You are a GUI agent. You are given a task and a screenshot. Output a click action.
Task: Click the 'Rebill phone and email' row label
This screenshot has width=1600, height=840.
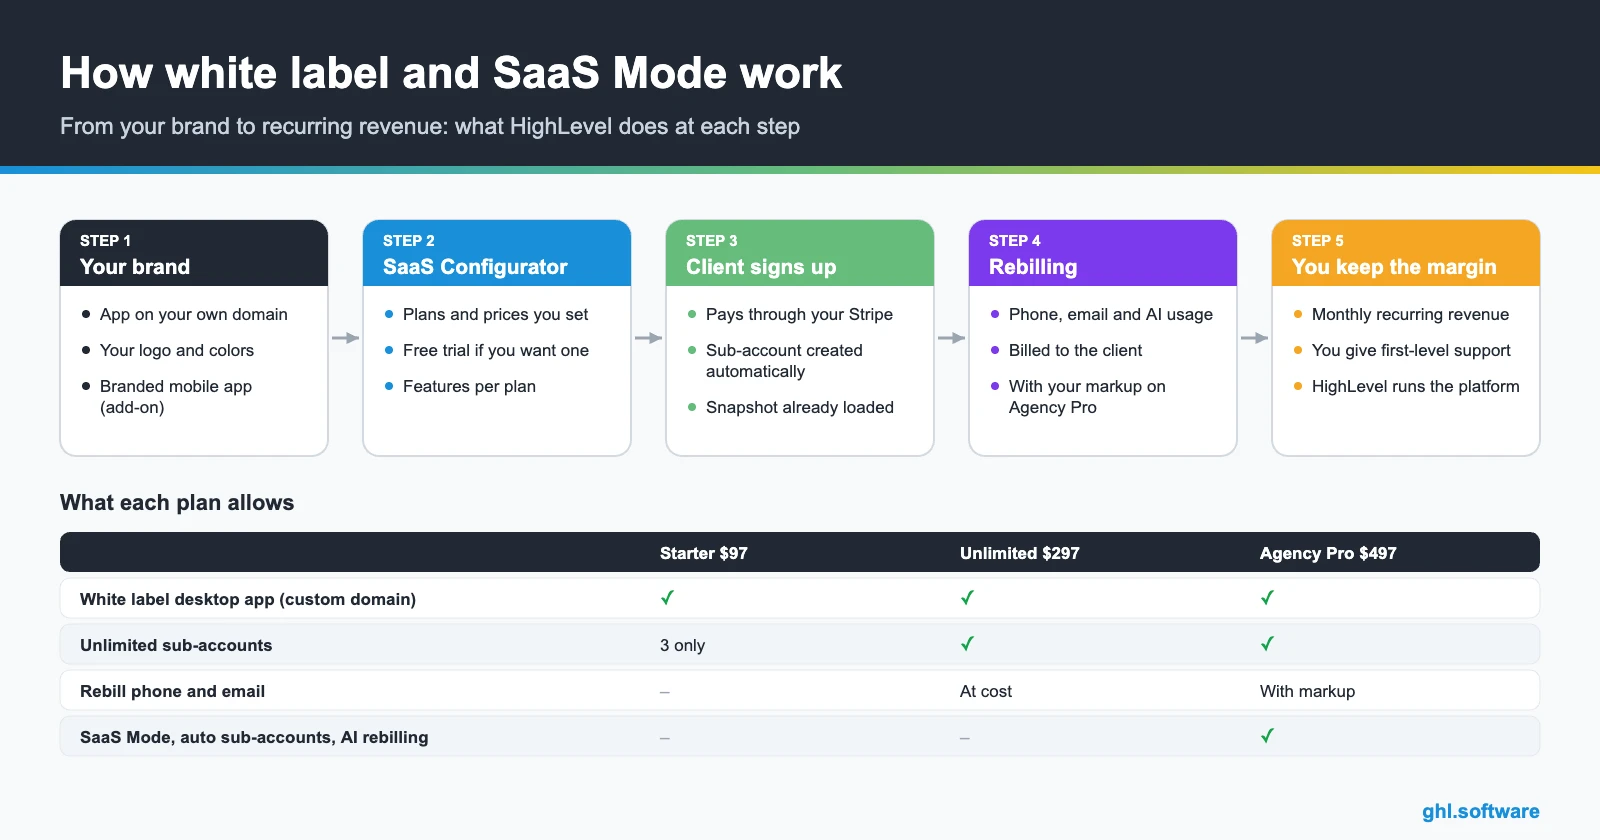(x=172, y=691)
